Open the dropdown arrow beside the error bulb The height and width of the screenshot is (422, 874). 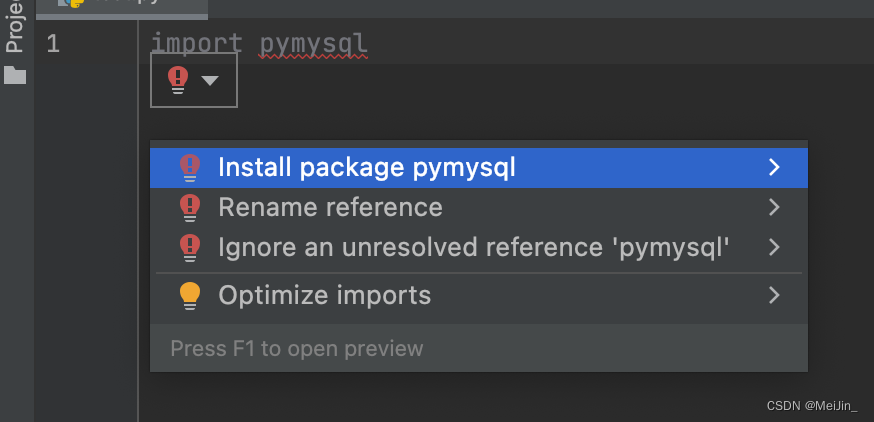(x=210, y=81)
